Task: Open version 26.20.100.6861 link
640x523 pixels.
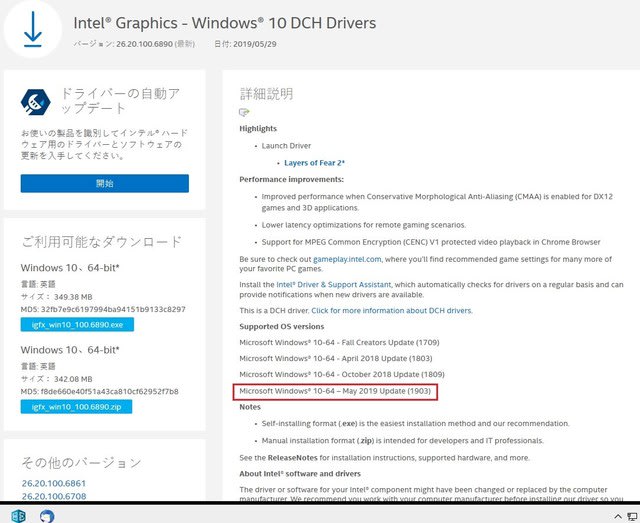Action: (x=54, y=483)
